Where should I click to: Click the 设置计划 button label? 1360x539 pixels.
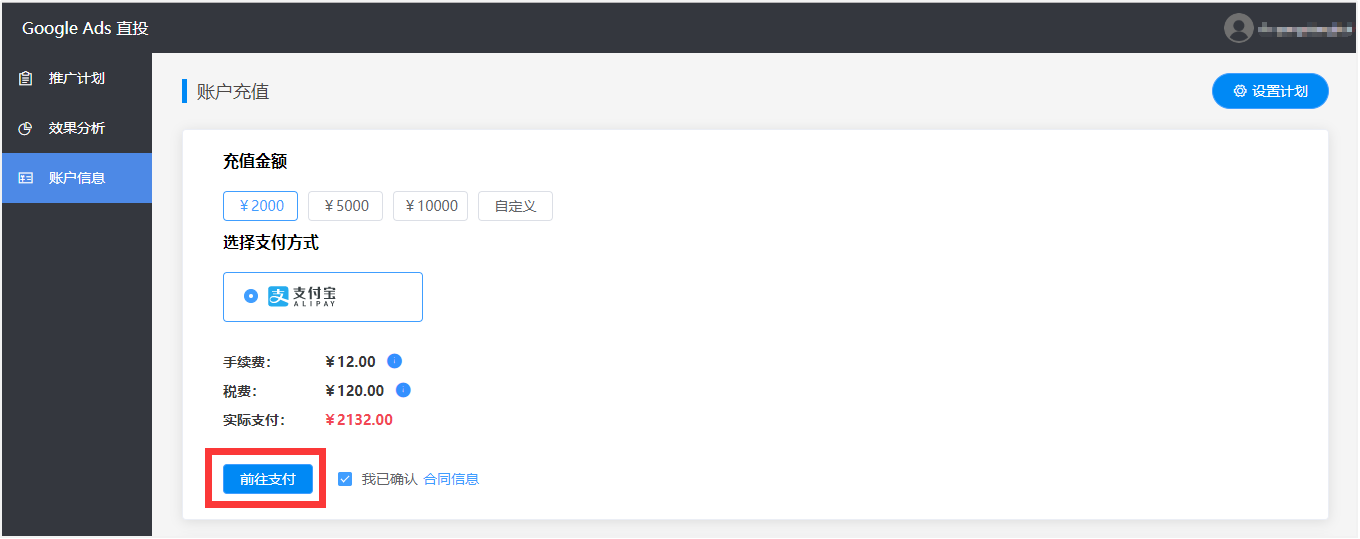[x=1279, y=91]
